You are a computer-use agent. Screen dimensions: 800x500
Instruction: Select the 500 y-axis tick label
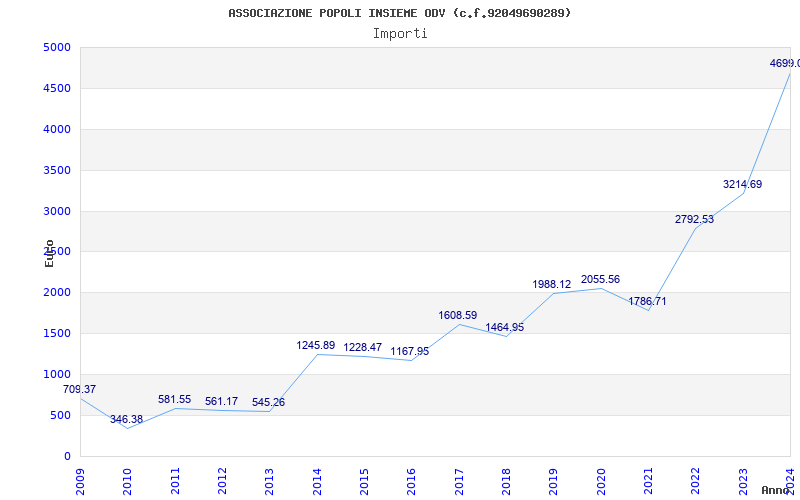coord(60,415)
